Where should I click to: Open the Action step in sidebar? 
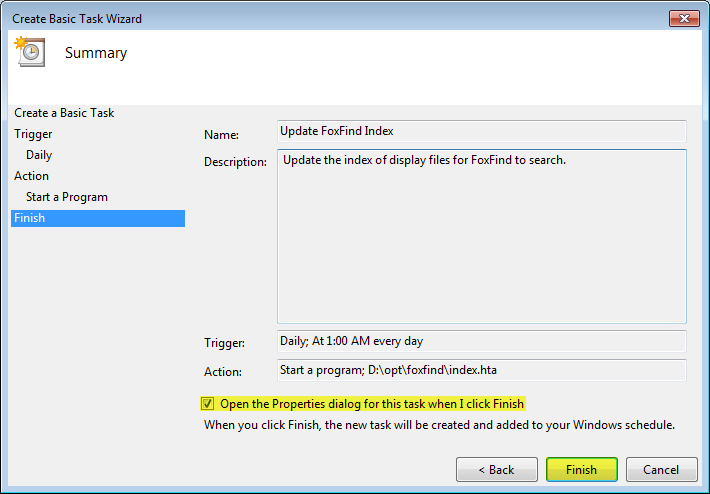point(31,176)
